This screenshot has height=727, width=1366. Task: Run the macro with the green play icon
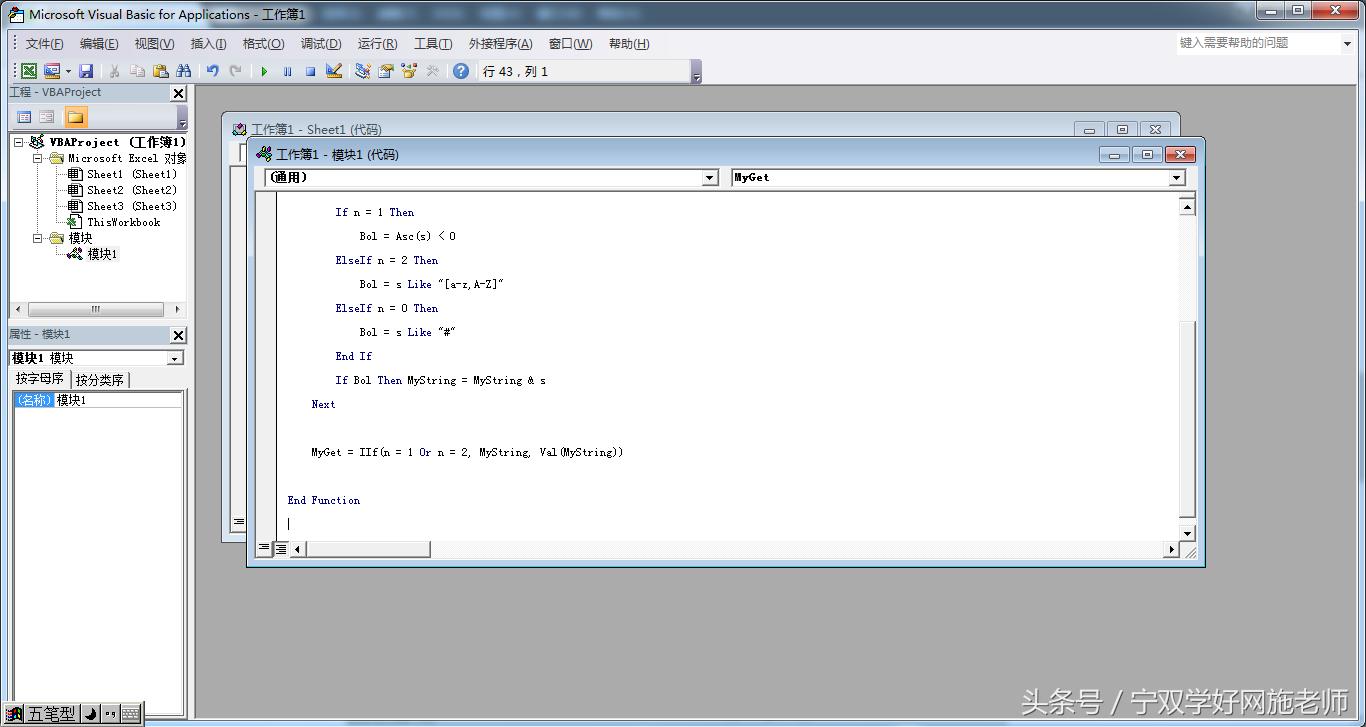pos(264,71)
